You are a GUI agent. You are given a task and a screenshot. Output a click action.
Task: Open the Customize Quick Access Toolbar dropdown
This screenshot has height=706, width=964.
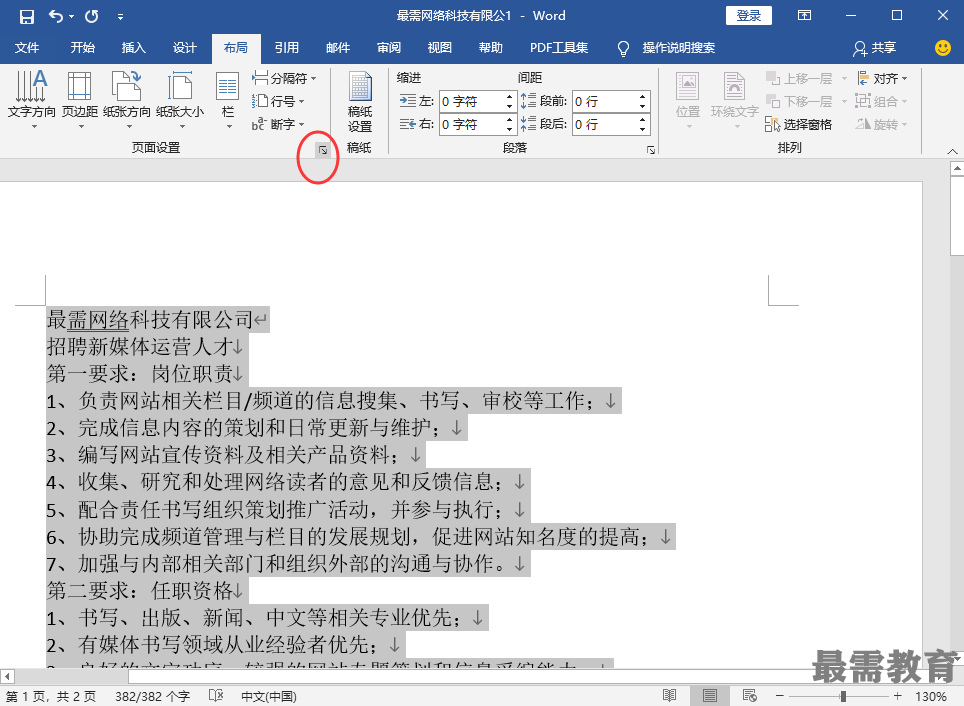point(120,17)
